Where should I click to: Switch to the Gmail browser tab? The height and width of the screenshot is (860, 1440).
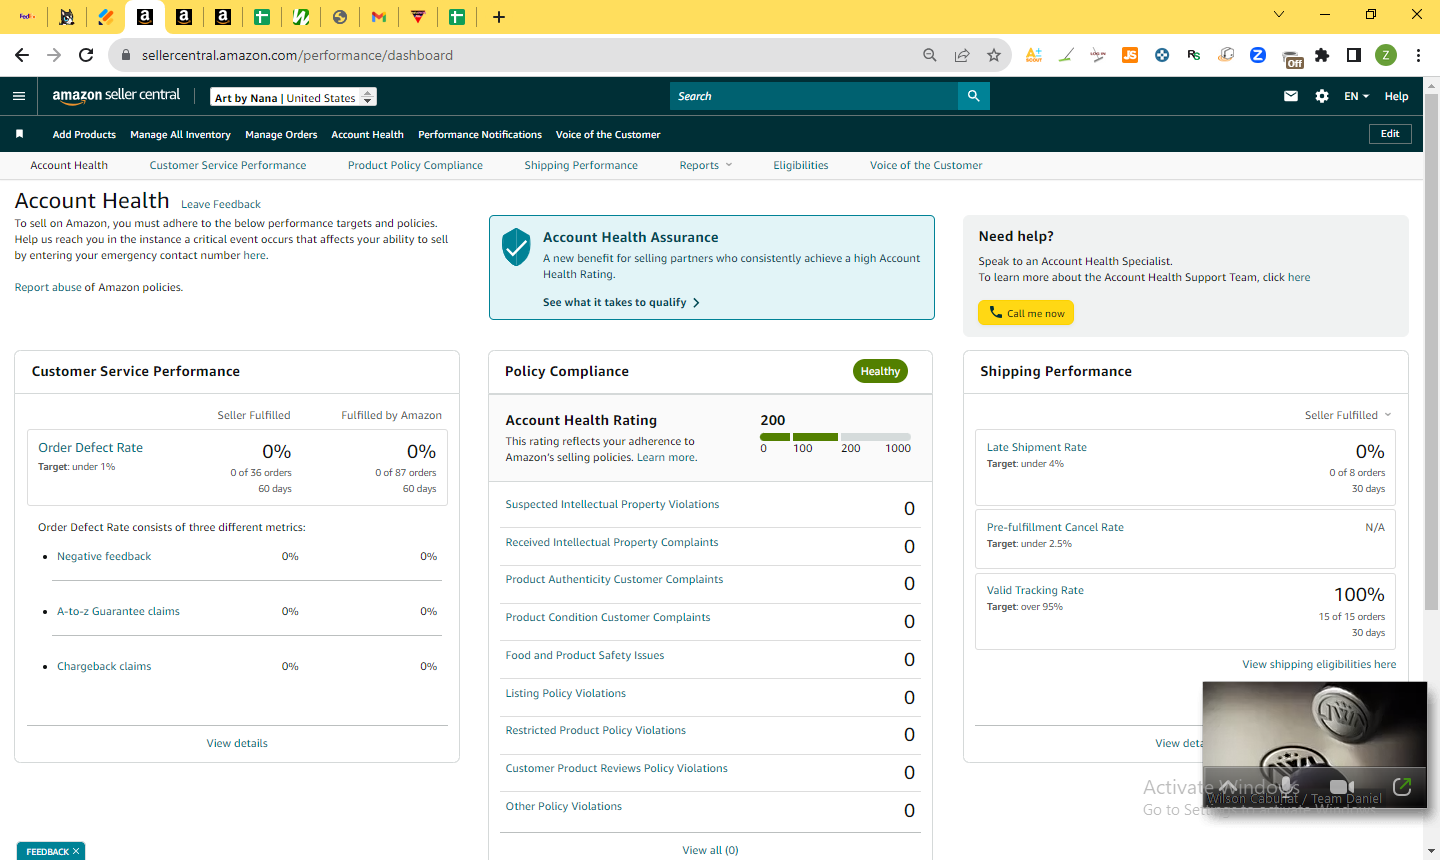[378, 16]
